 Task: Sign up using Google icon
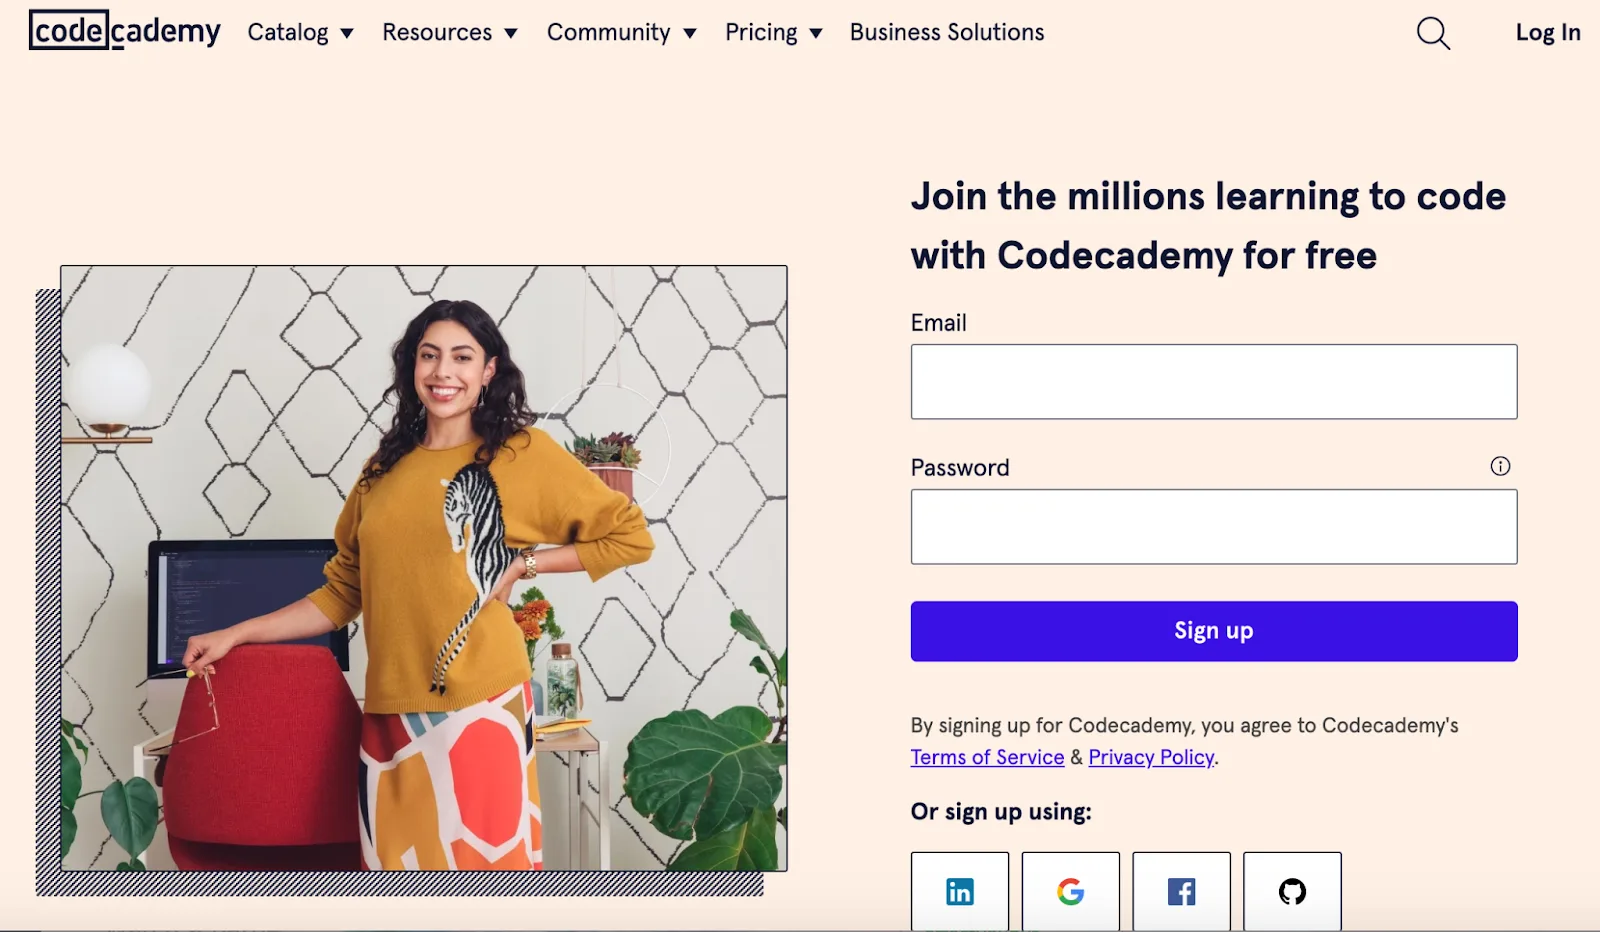(1070, 891)
